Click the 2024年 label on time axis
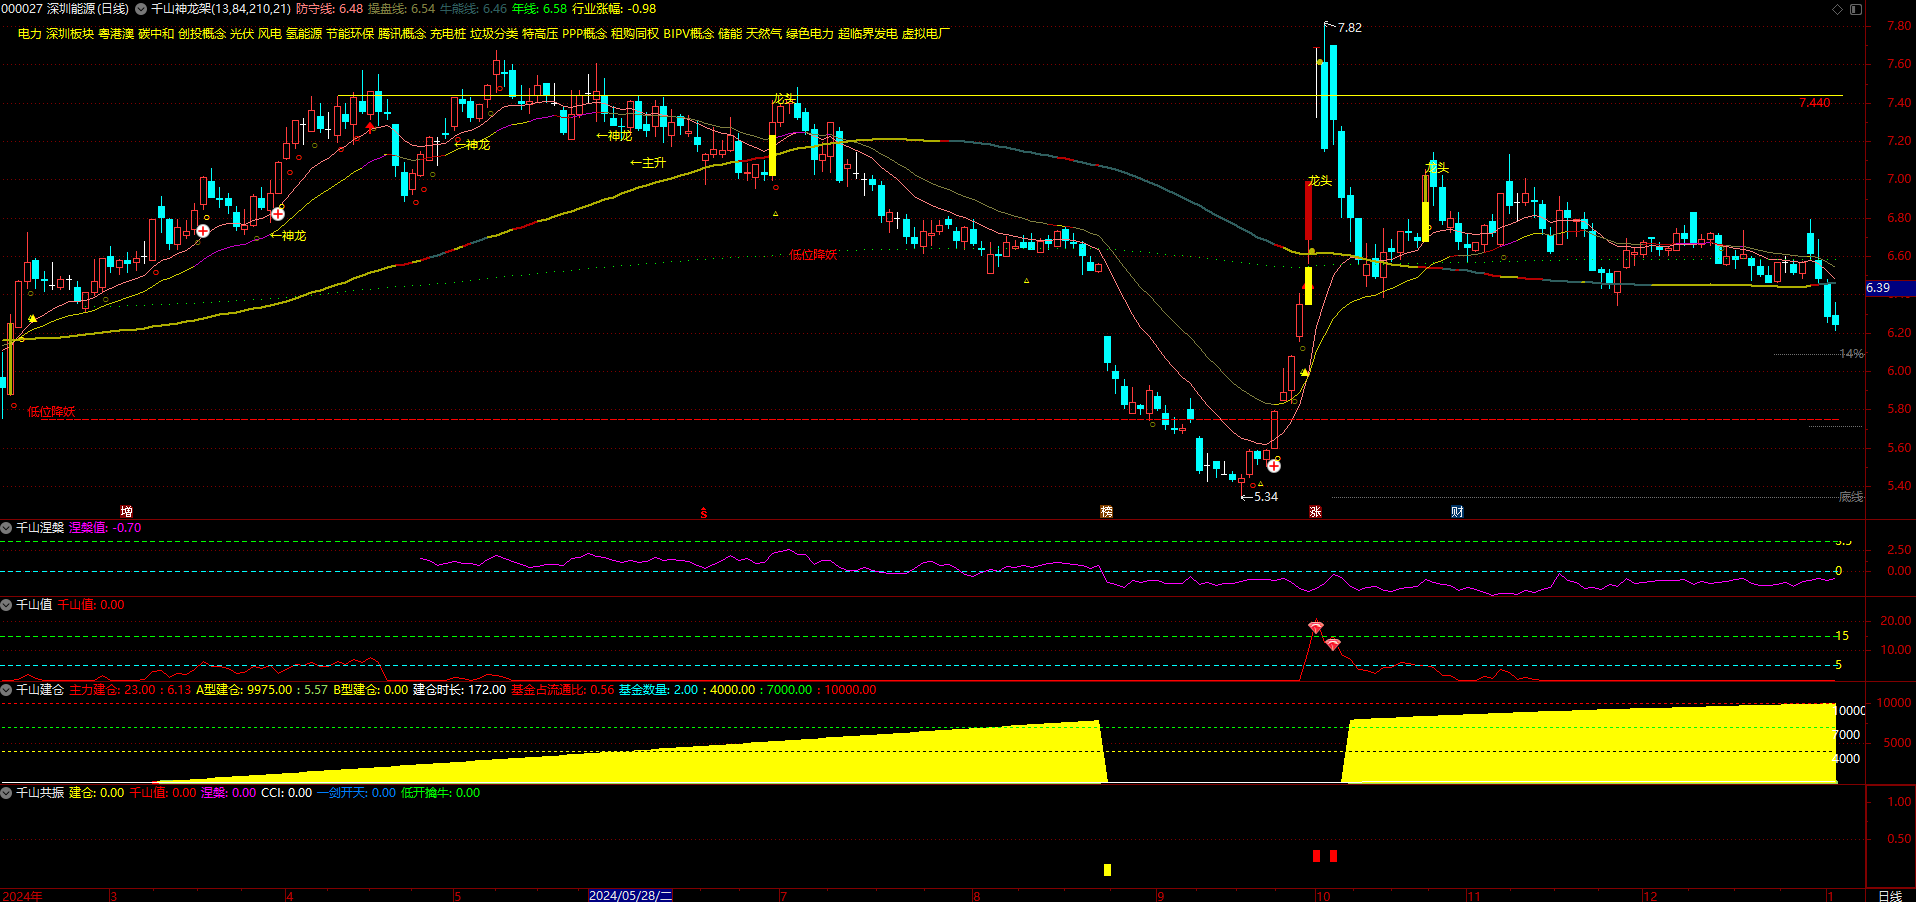Screen dimensions: 1916x902 click(22, 896)
